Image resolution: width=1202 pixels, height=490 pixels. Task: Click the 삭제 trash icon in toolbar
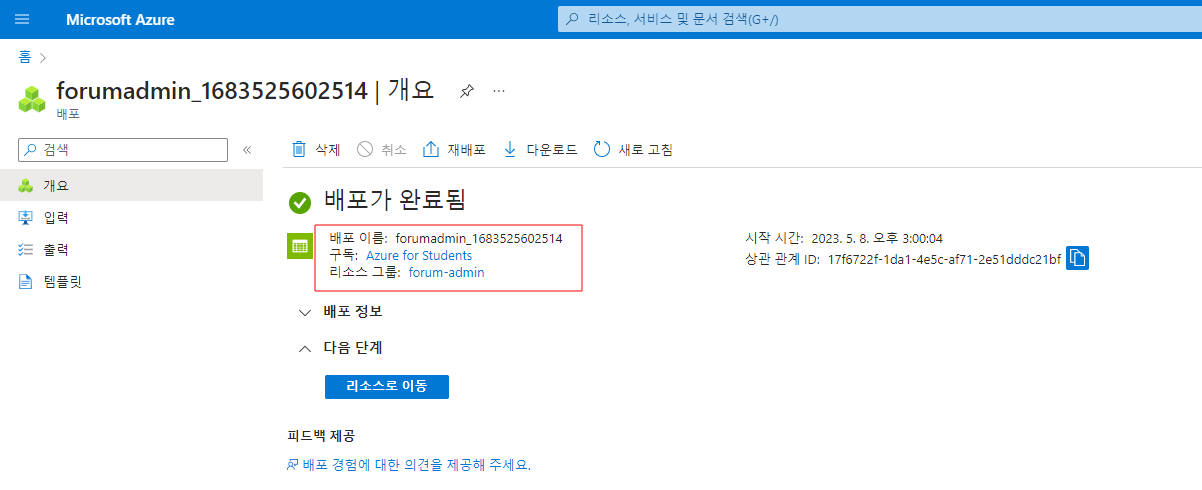[299, 150]
